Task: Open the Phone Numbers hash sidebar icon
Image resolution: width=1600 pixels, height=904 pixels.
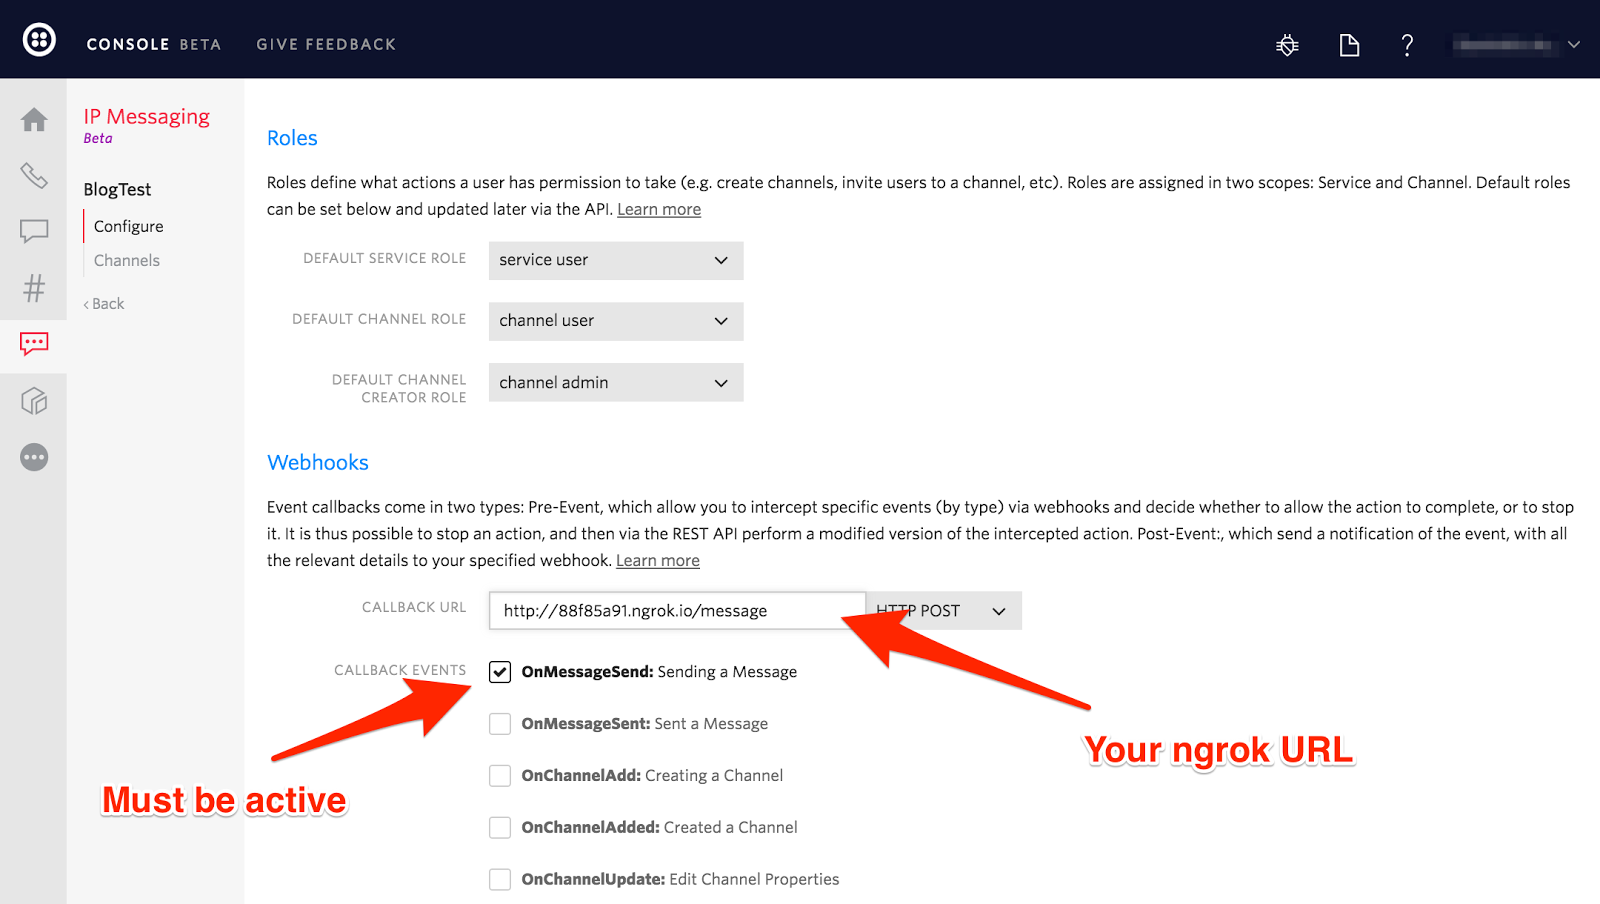Action: pos(34,288)
